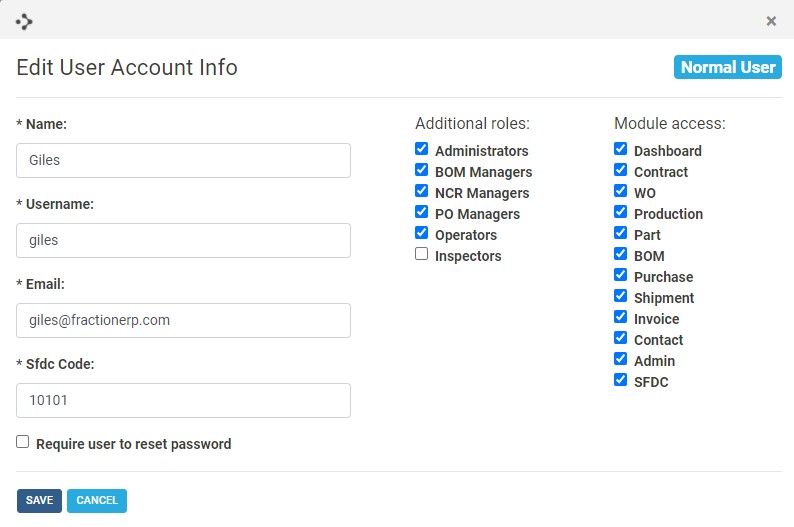Image resolution: width=794 pixels, height=527 pixels.
Task: Uncheck Purchase module access
Action: 621,276
